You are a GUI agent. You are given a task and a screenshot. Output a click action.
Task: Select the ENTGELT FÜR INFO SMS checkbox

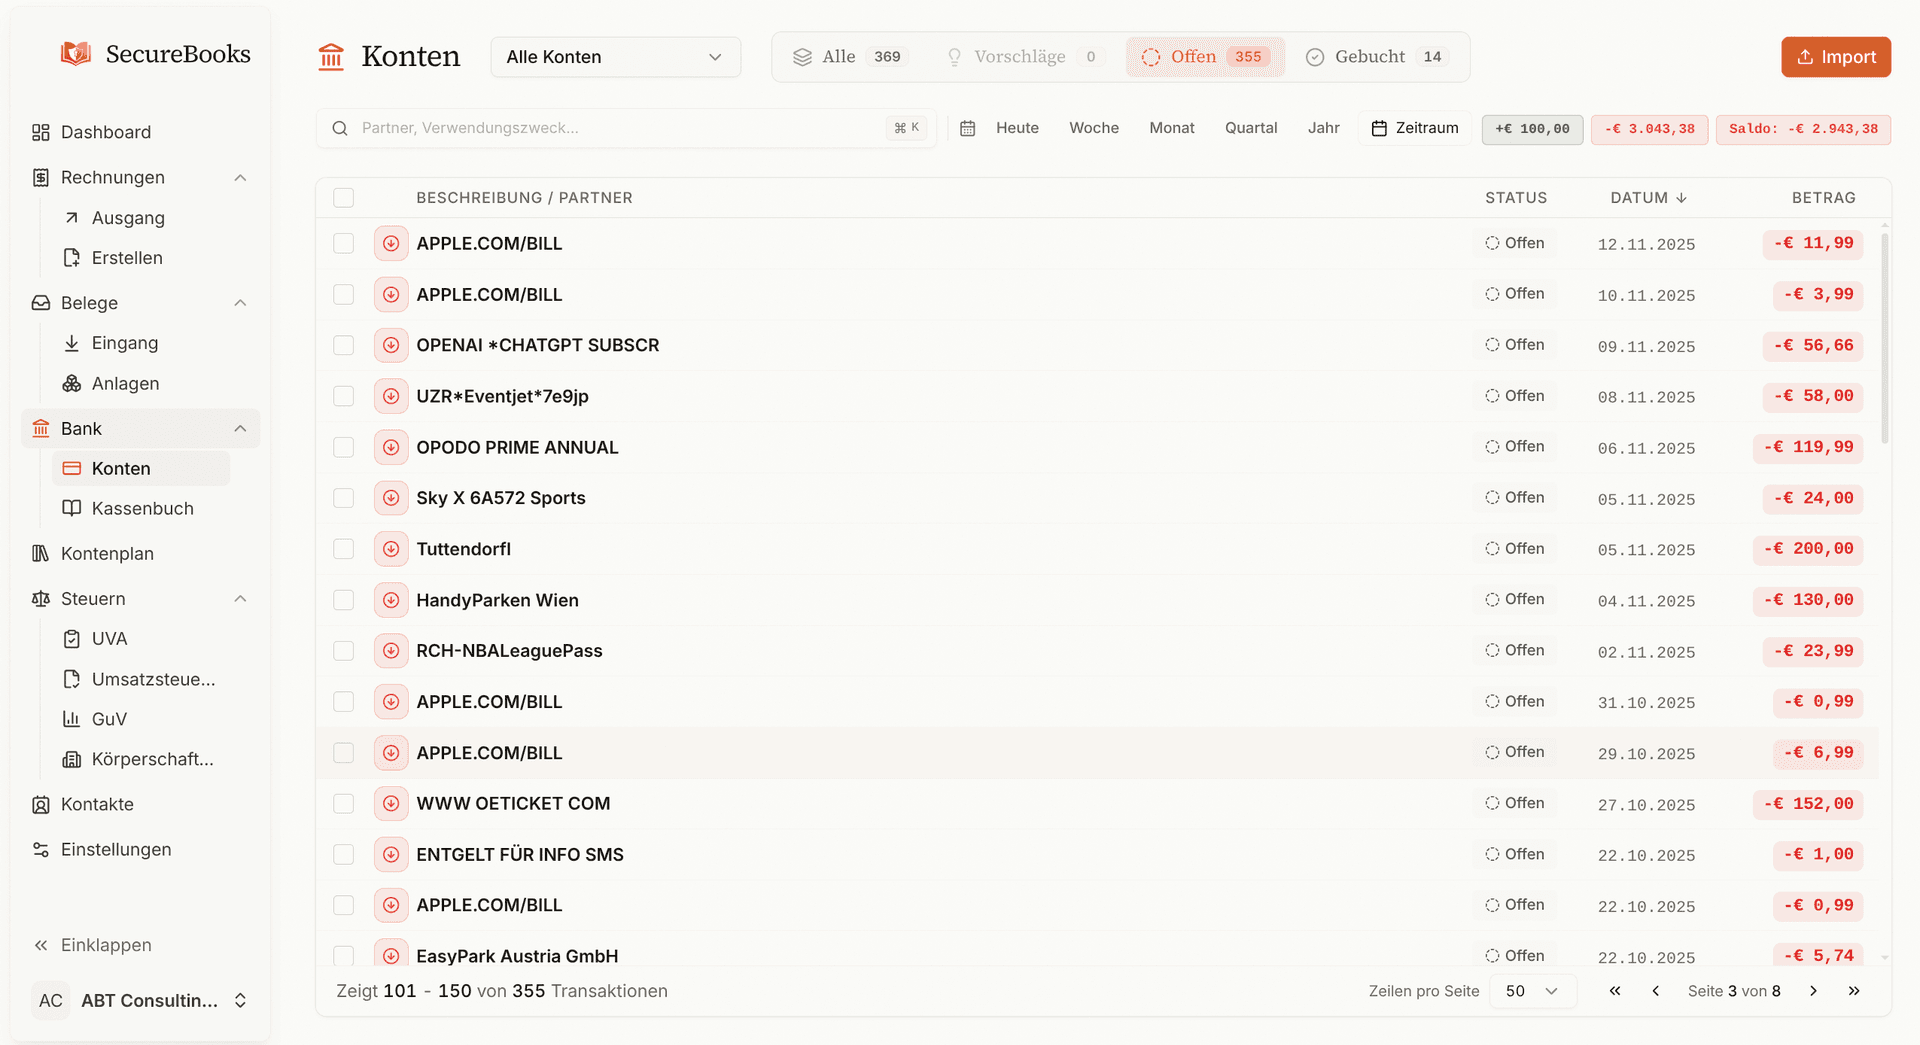point(344,854)
